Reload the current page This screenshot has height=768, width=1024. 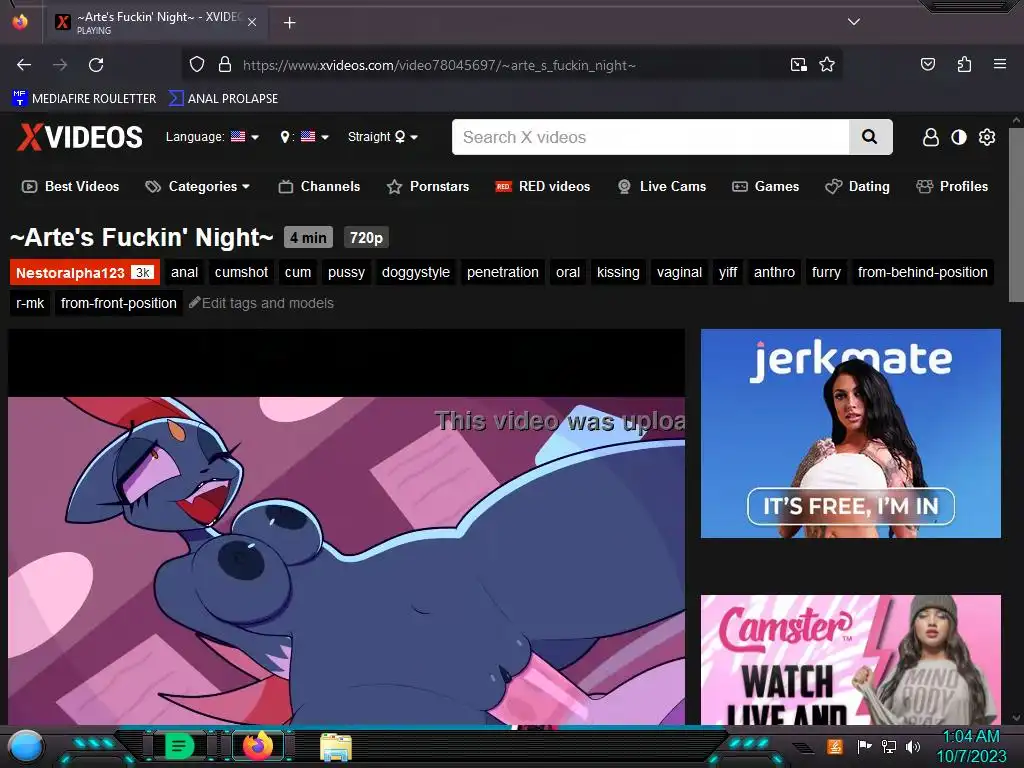click(96, 65)
